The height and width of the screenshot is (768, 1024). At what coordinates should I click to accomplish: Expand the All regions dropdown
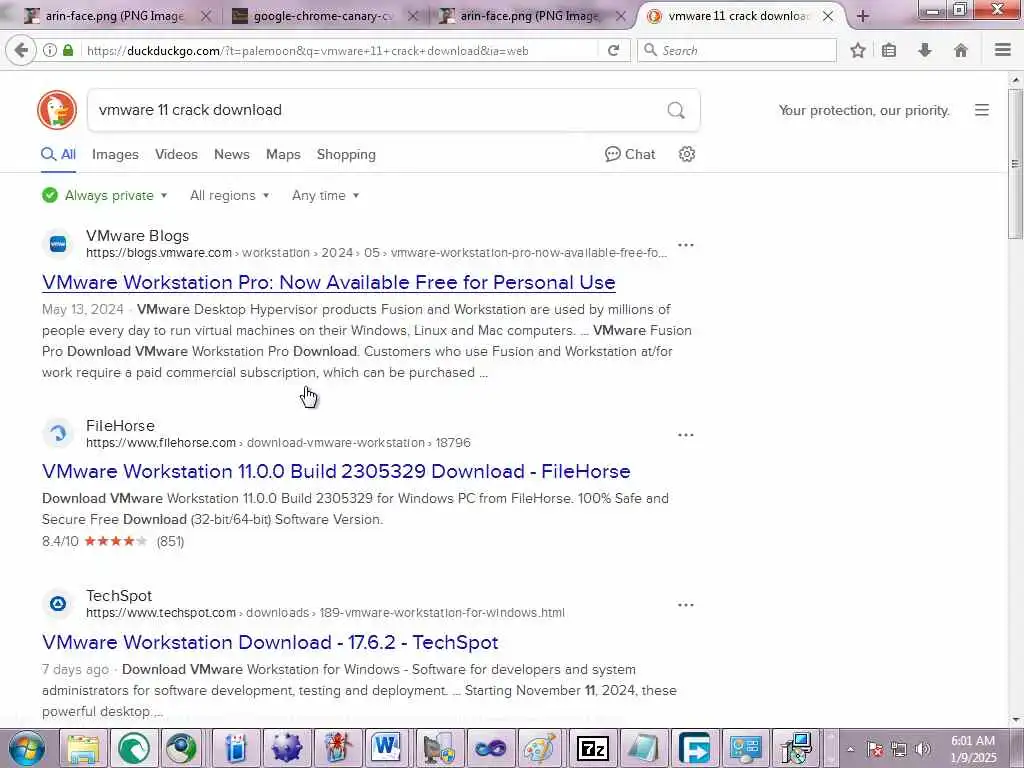(x=229, y=195)
